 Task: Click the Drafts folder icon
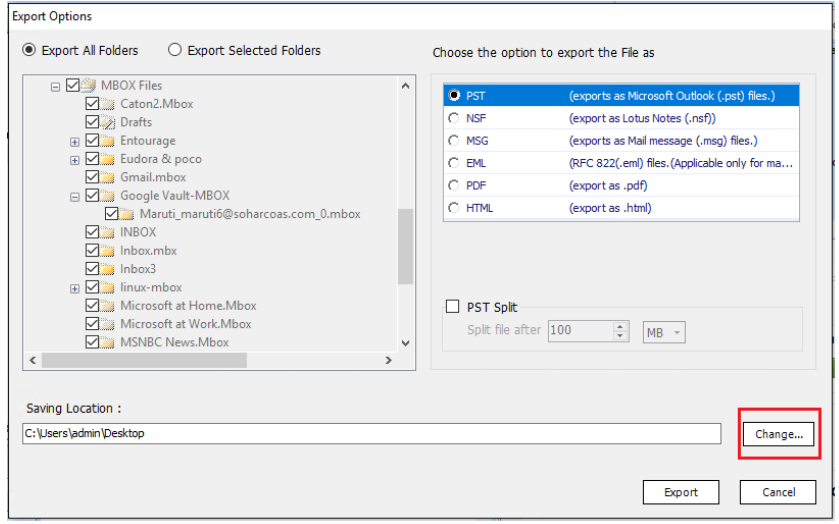tap(108, 123)
